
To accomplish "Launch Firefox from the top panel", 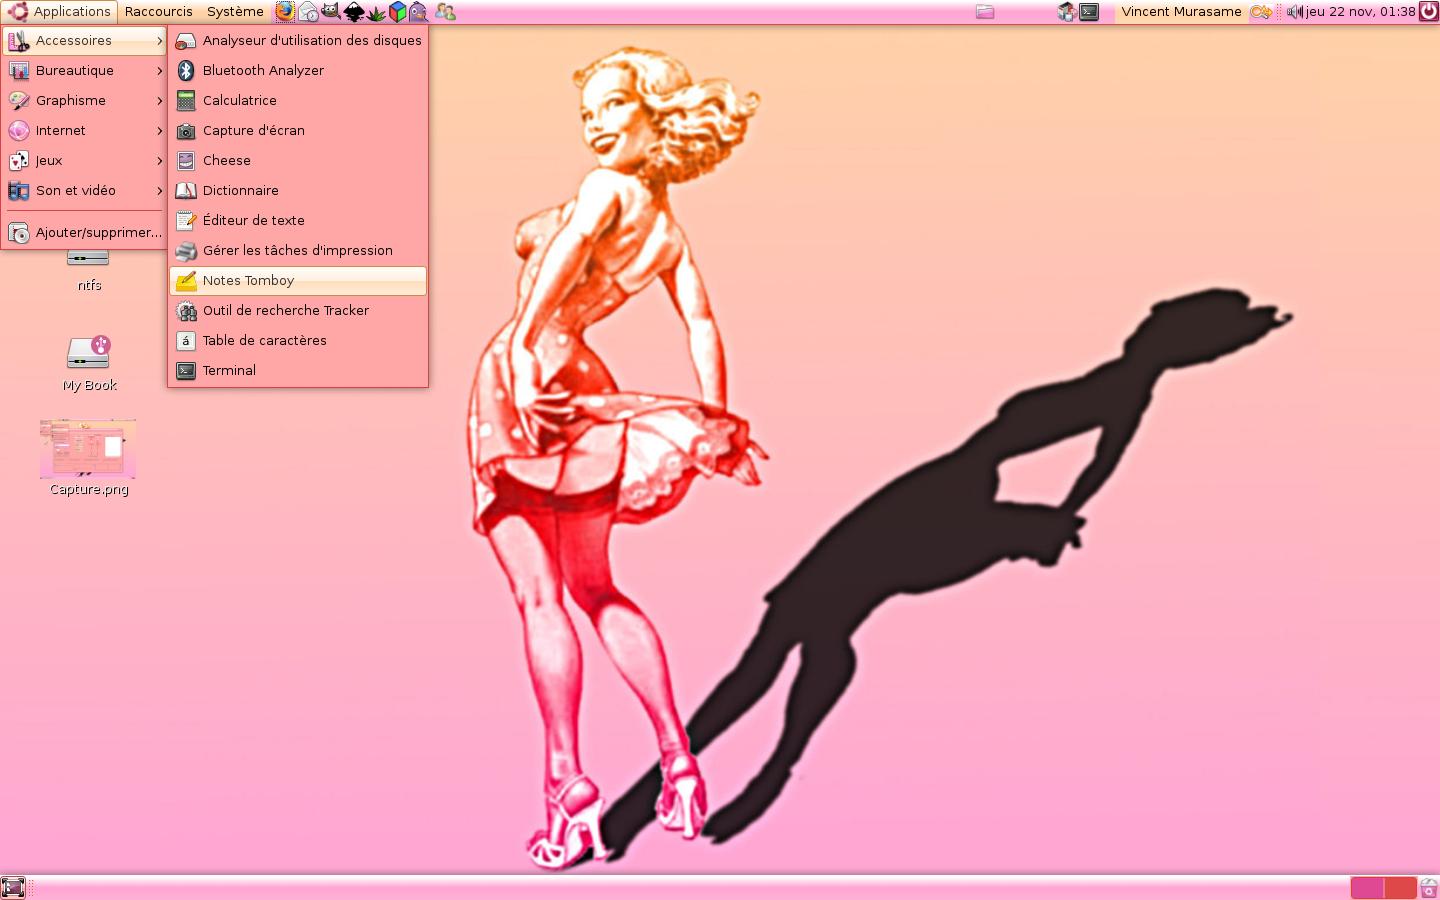I will click(x=285, y=12).
